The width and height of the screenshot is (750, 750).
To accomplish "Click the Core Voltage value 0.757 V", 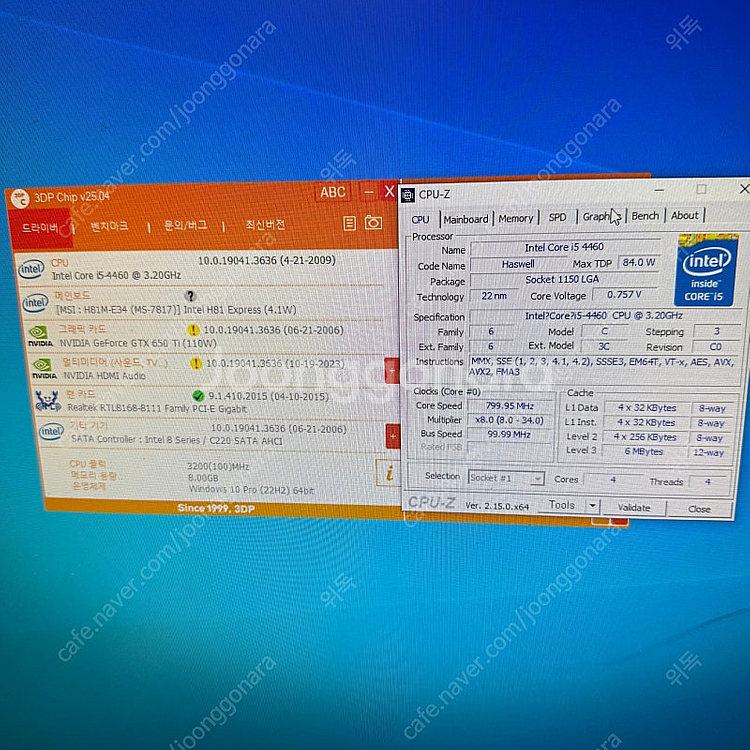I will tap(624, 295).
